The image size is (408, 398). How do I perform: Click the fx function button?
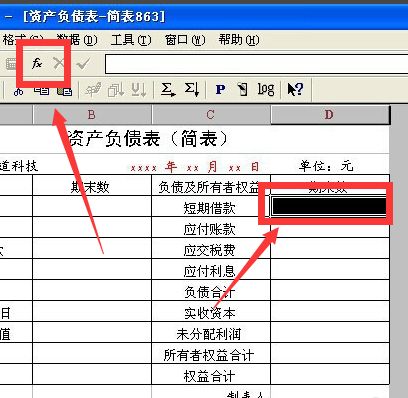[x=37, y=63]
